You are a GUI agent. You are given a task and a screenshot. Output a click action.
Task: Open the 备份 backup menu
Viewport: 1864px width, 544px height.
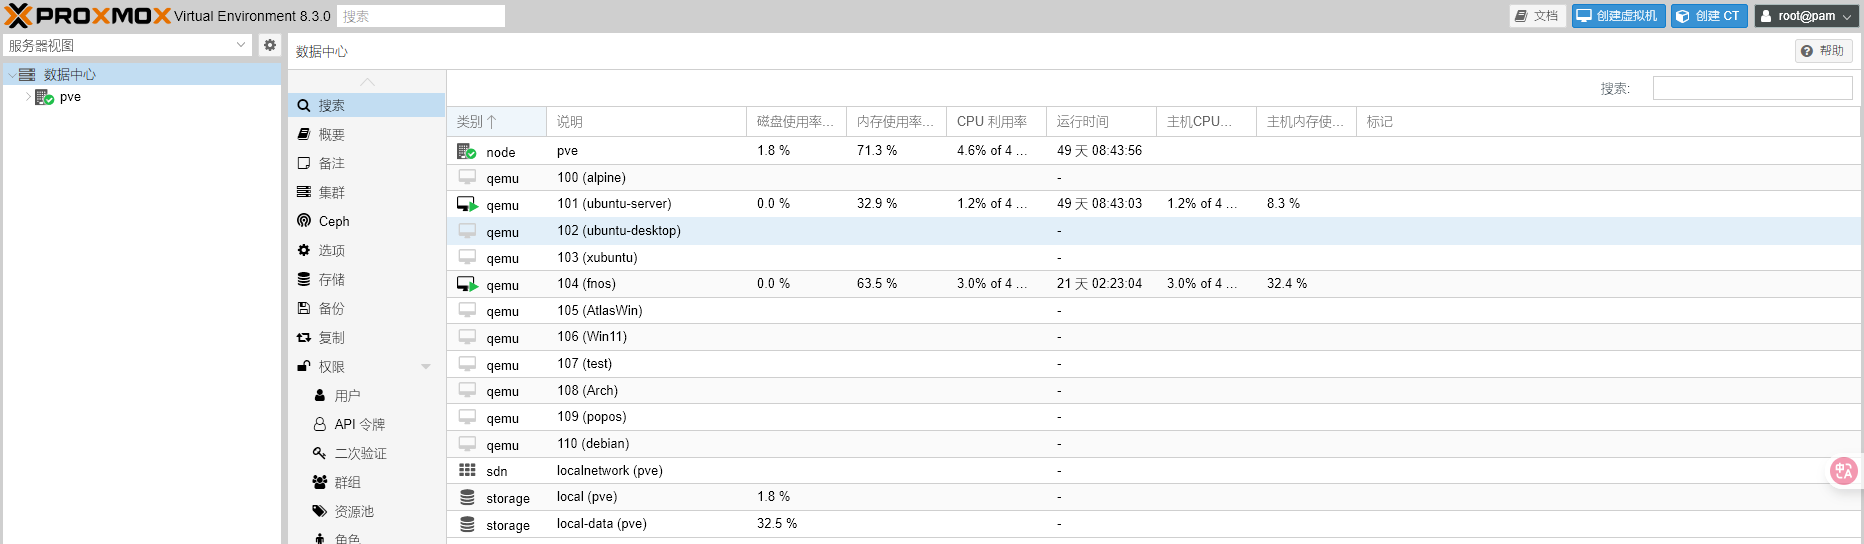pos(332,308)
